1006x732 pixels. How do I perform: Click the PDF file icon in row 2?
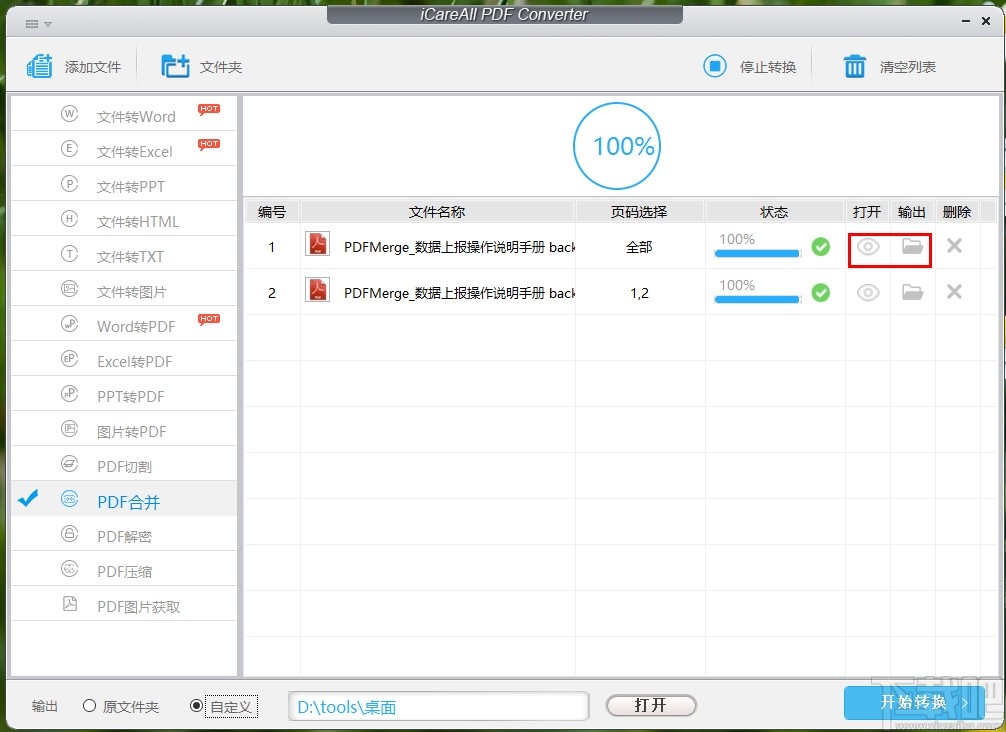[318, 290]
